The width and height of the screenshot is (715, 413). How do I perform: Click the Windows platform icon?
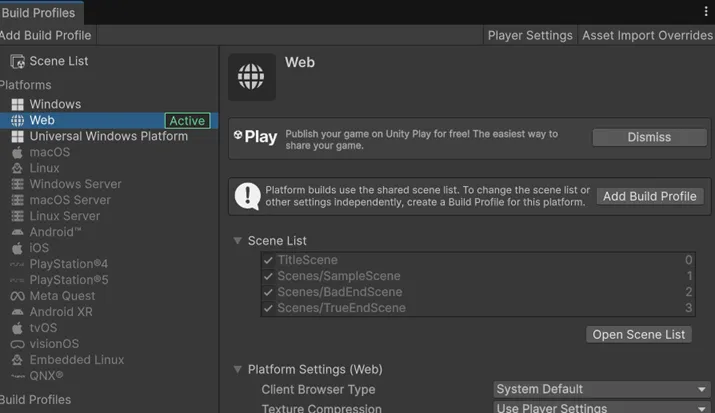pyautogui.click(x=17, y=104)
